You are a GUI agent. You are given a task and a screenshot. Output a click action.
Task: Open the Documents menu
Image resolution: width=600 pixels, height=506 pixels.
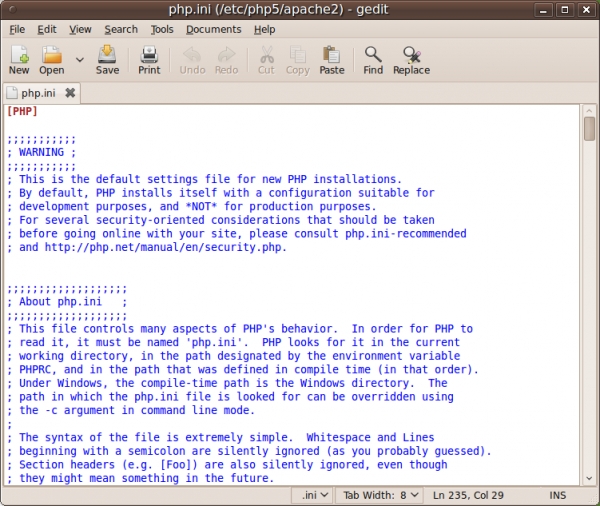(x=214, y=29)
